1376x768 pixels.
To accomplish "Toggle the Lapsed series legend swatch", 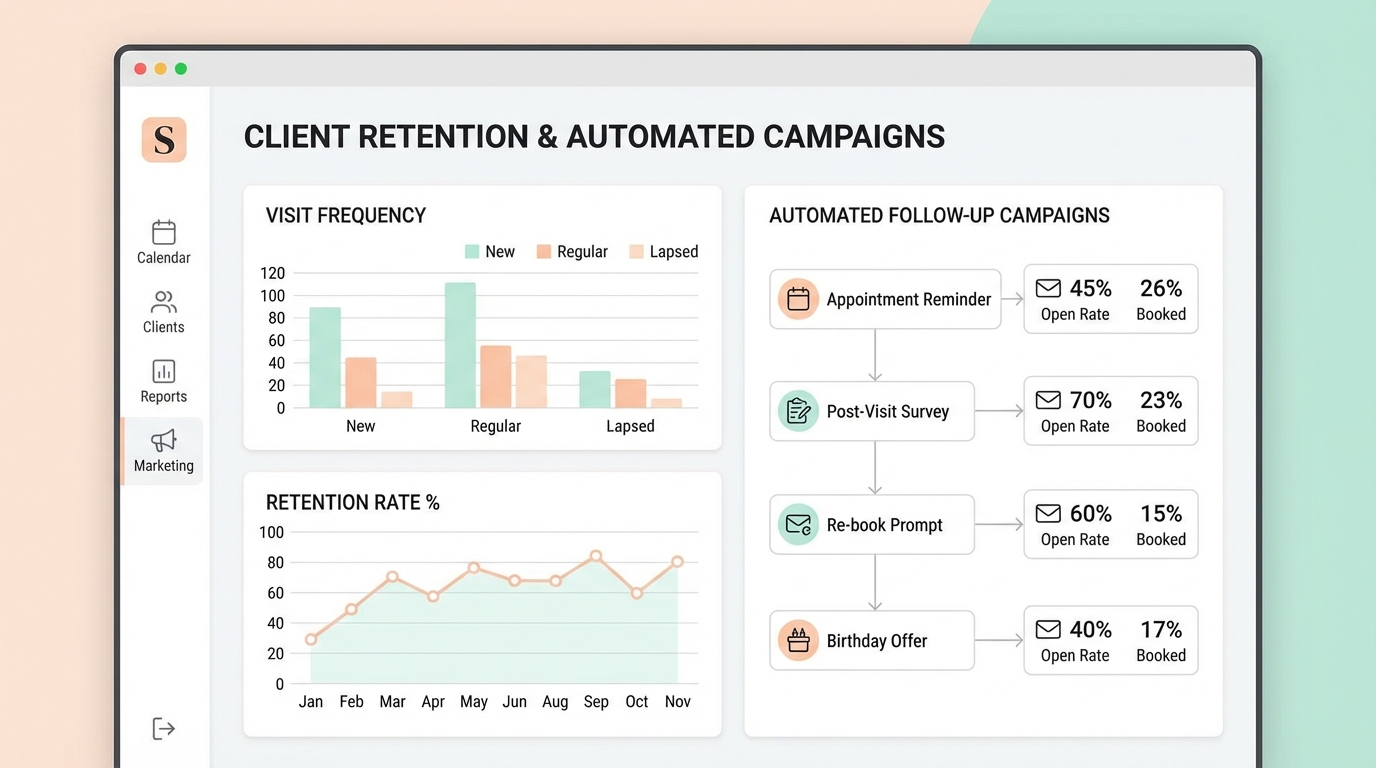I will coord(636,252).
